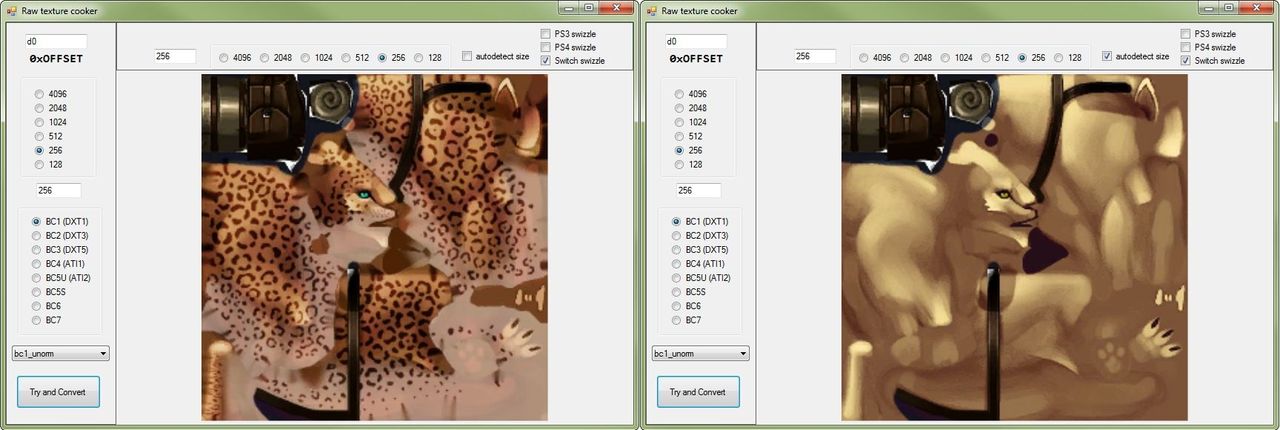
Task: Click top 256 size field in right window
Action: point(815,57)
